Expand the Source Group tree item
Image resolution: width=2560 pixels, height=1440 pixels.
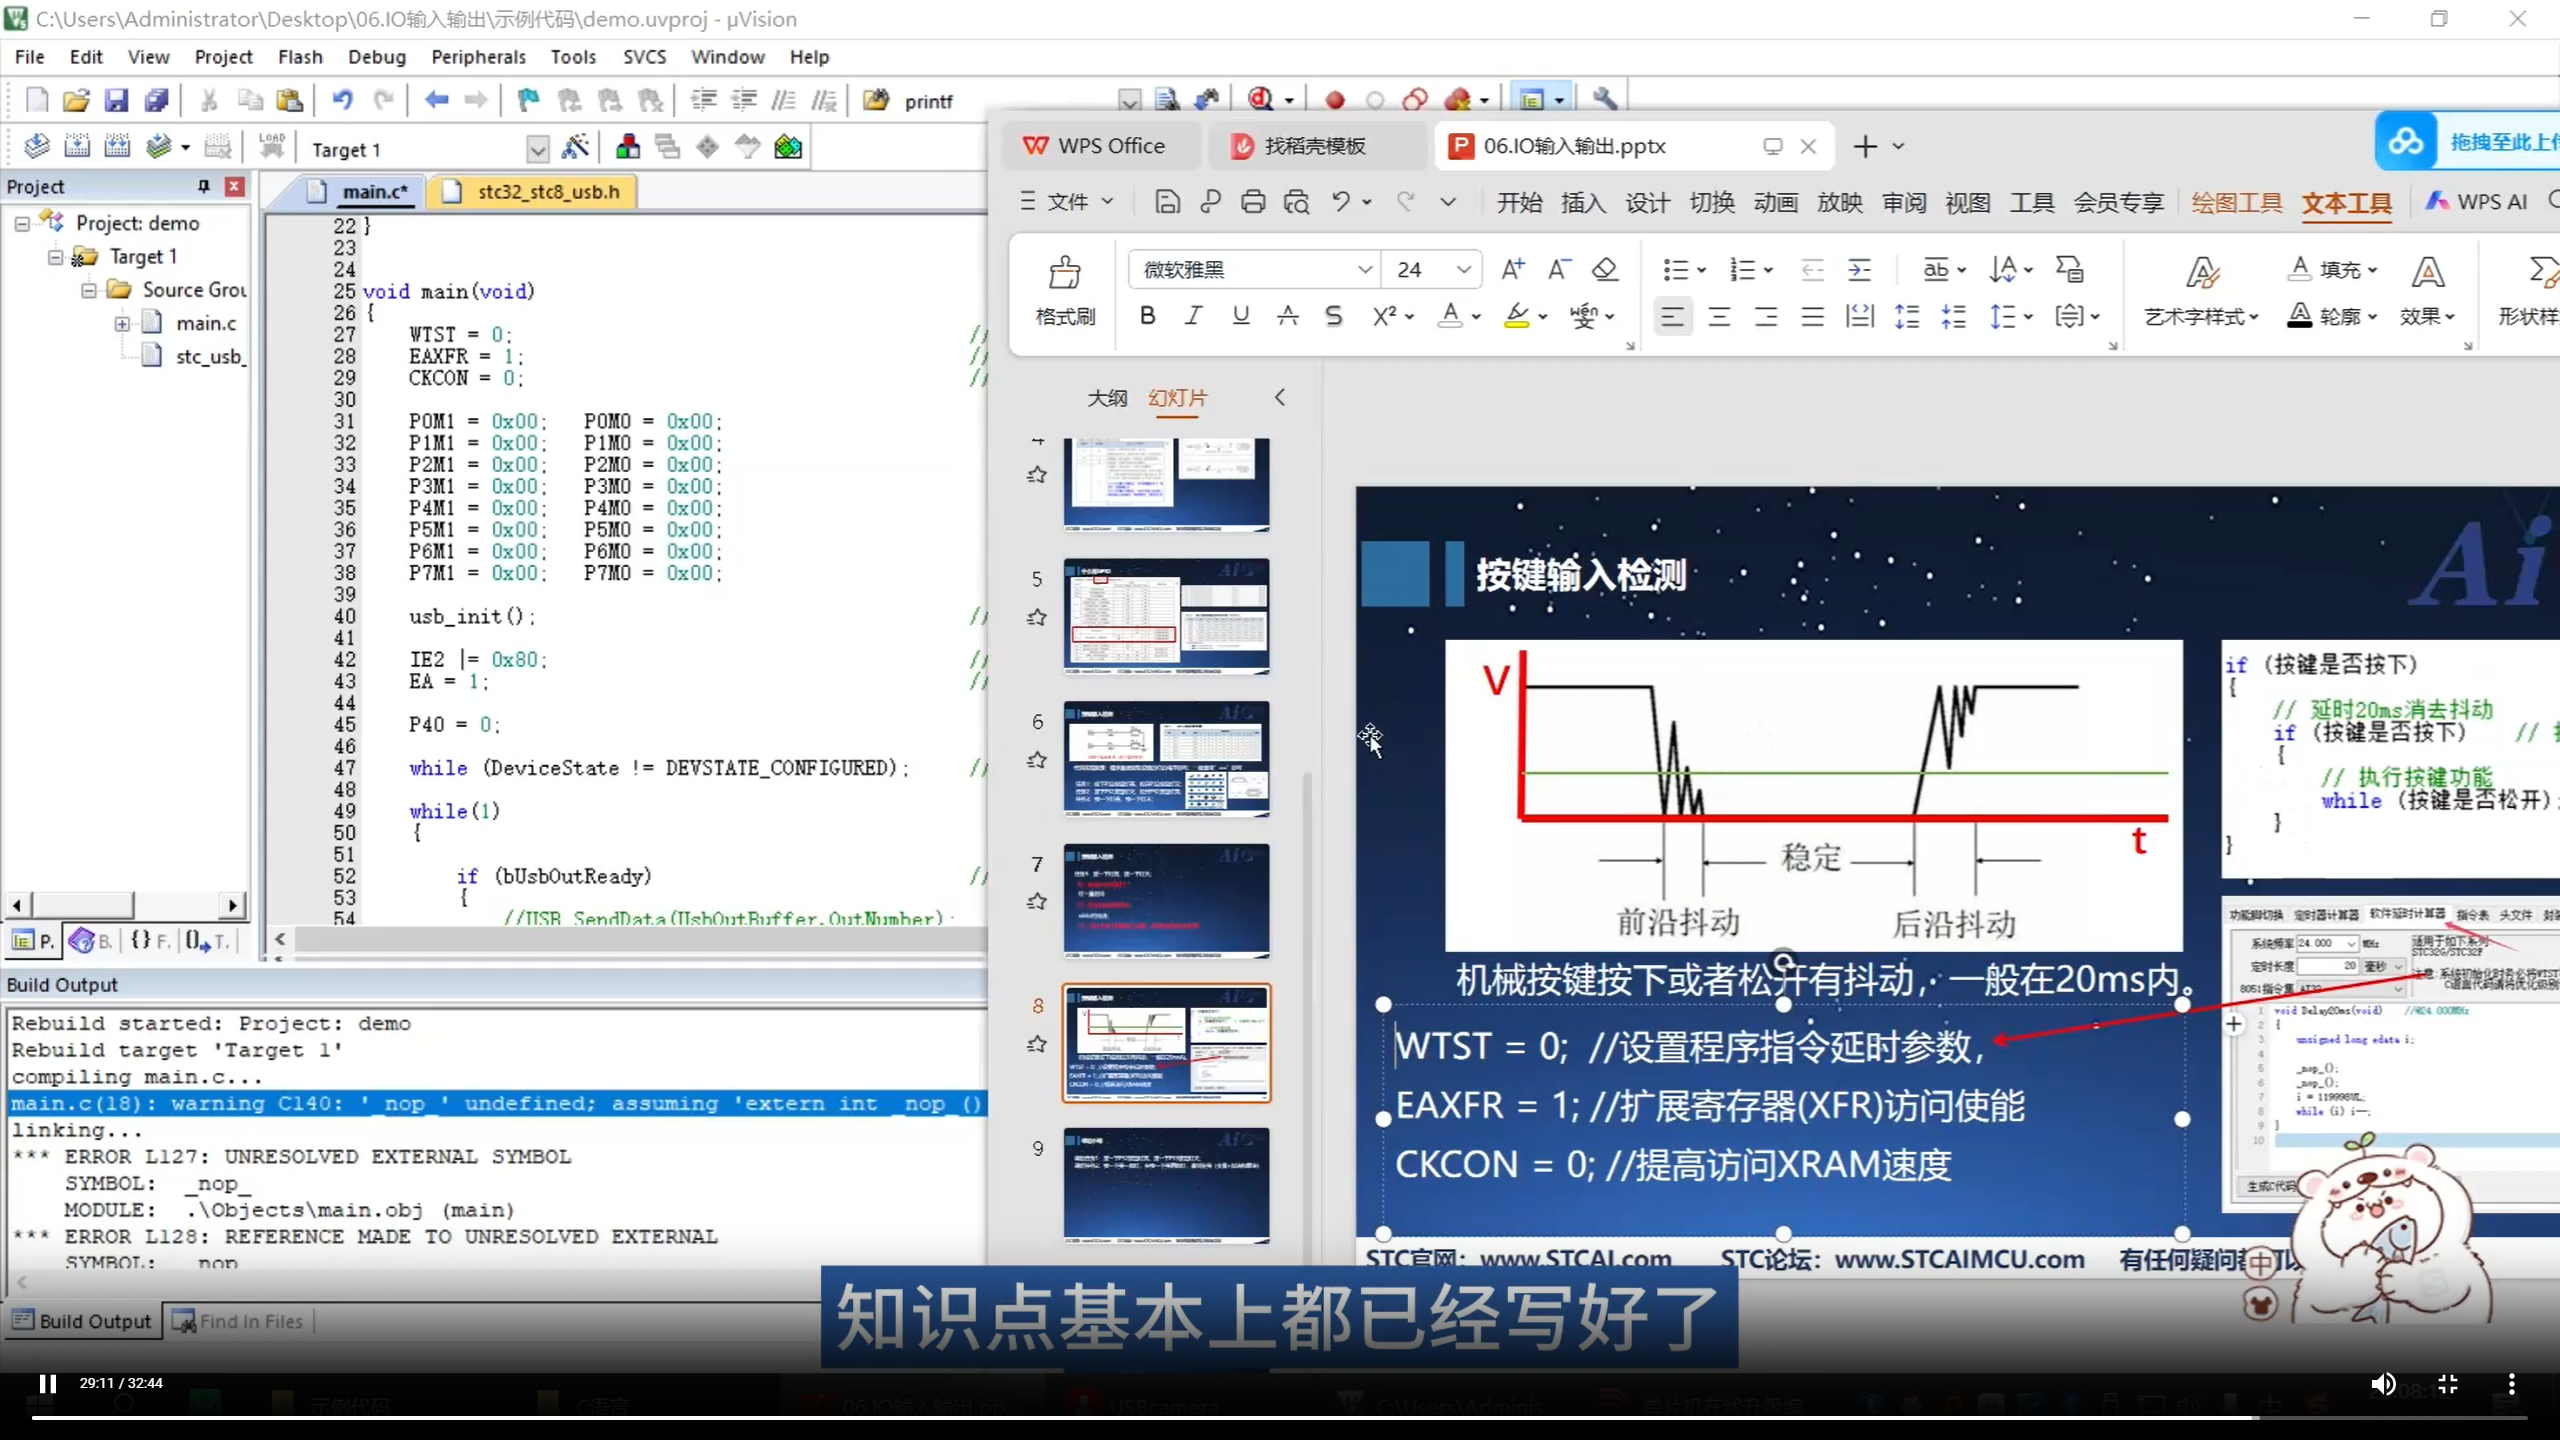click(x=89, y=289)
